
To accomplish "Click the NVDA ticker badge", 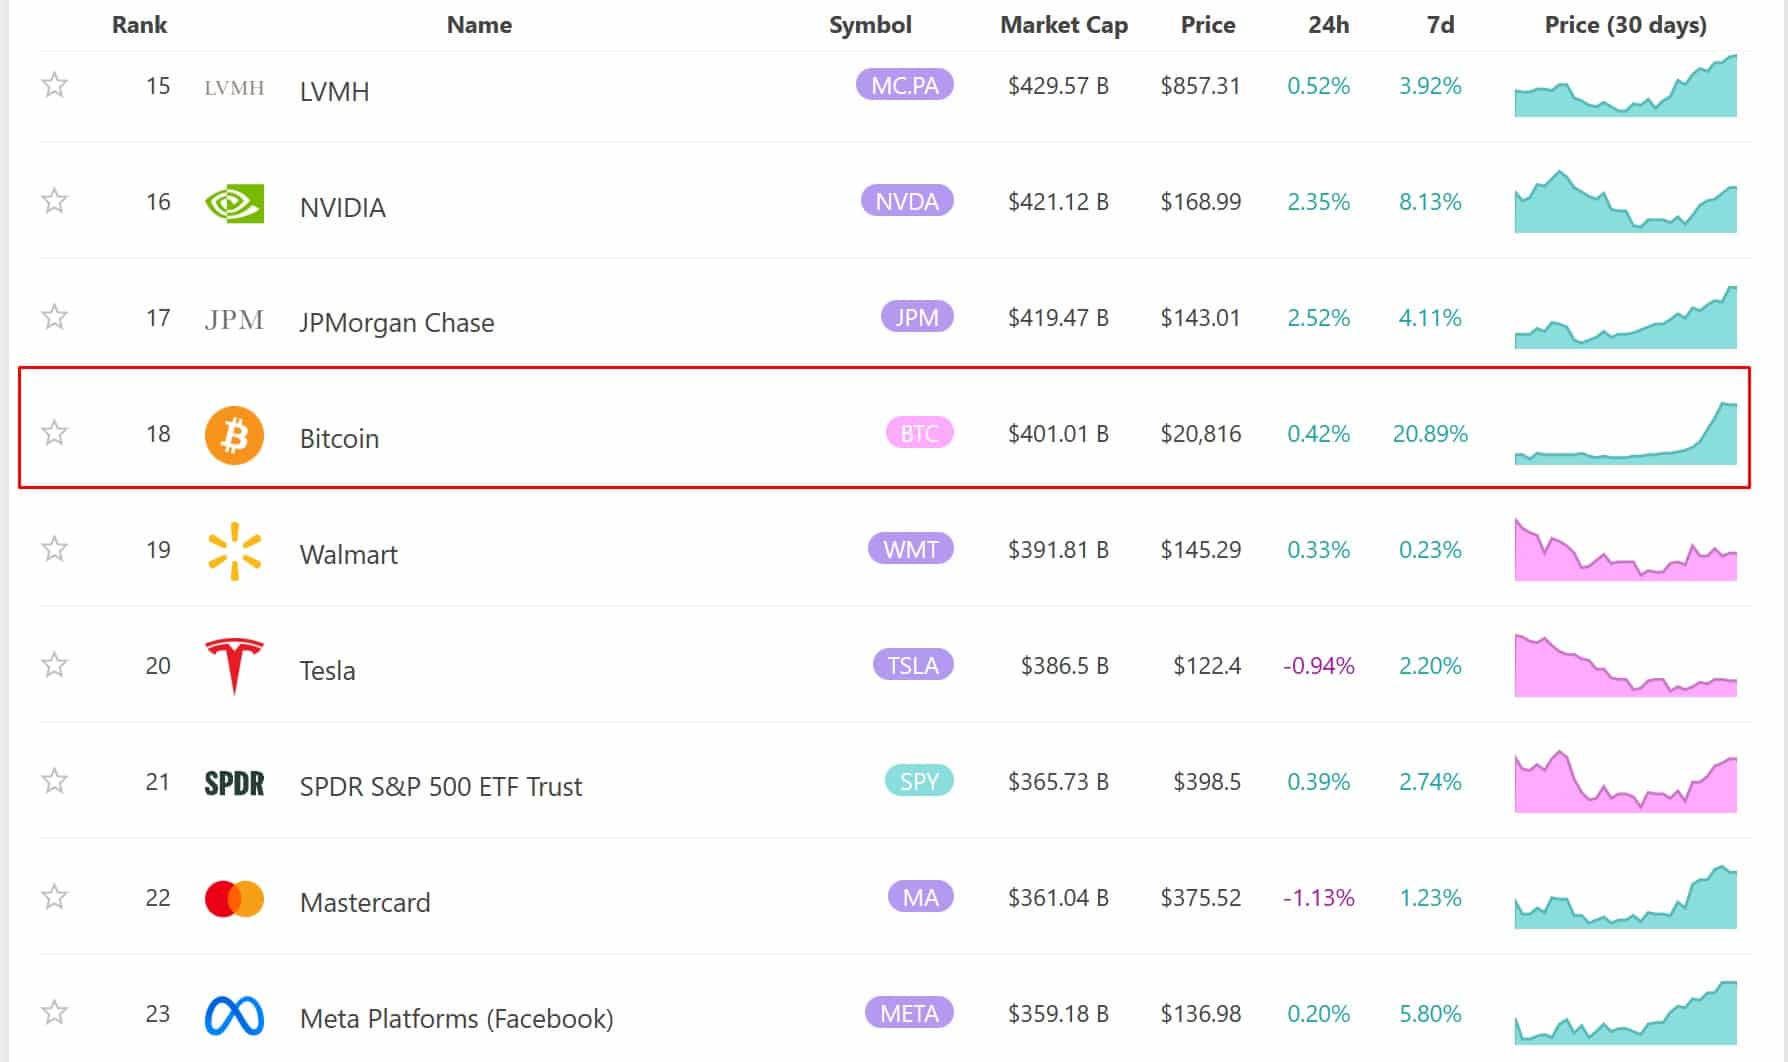I will coord(907,201).
